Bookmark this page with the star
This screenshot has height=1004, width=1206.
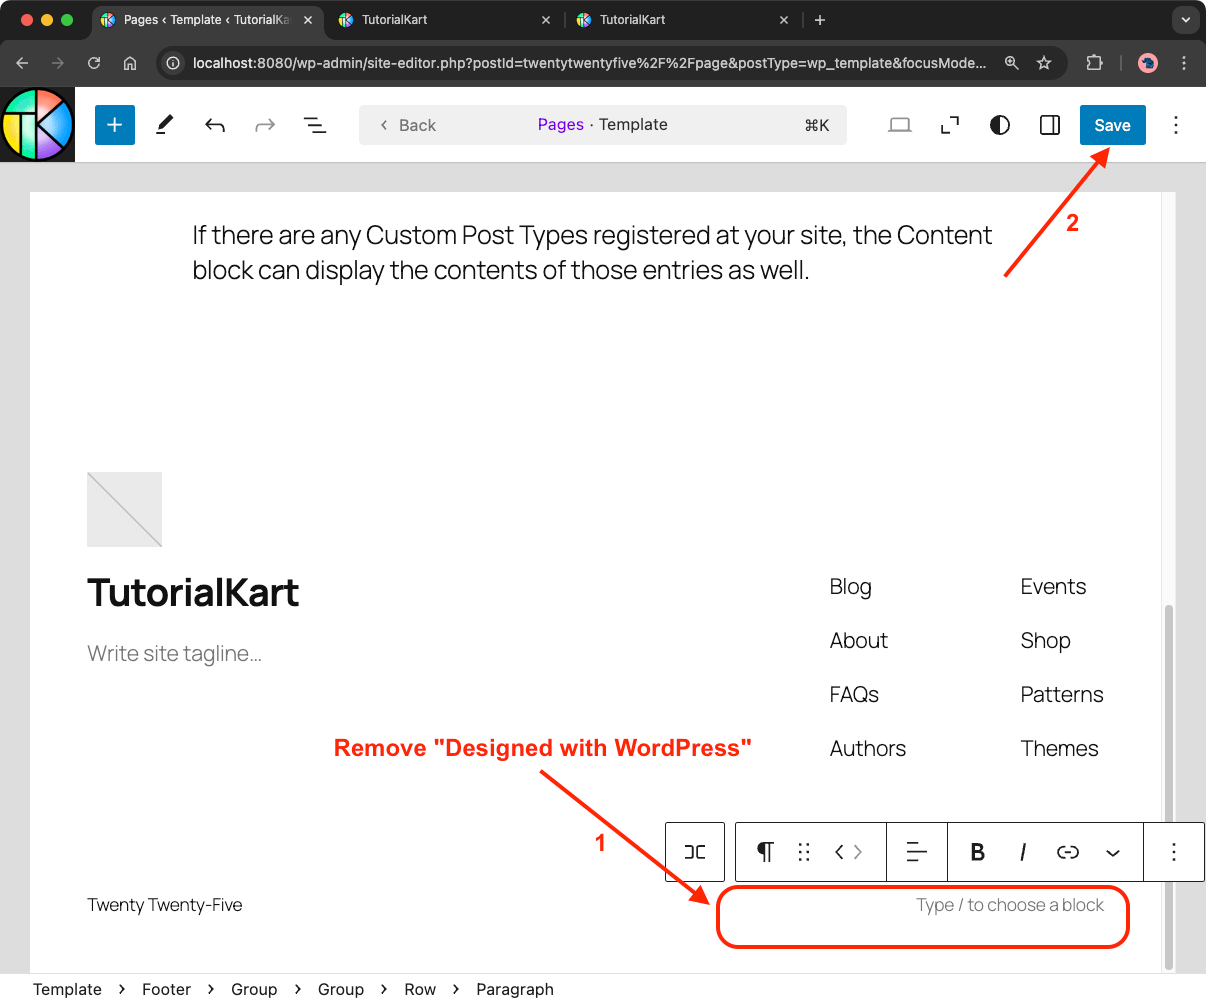coord(1044,63)
